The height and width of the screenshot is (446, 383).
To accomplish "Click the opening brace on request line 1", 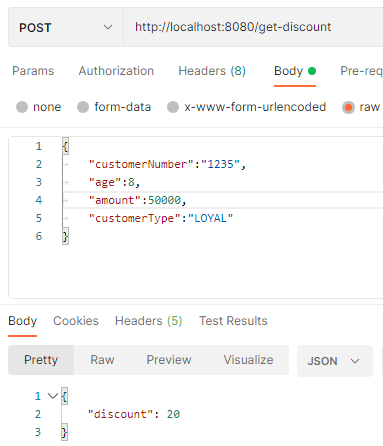I will point(65,146).
